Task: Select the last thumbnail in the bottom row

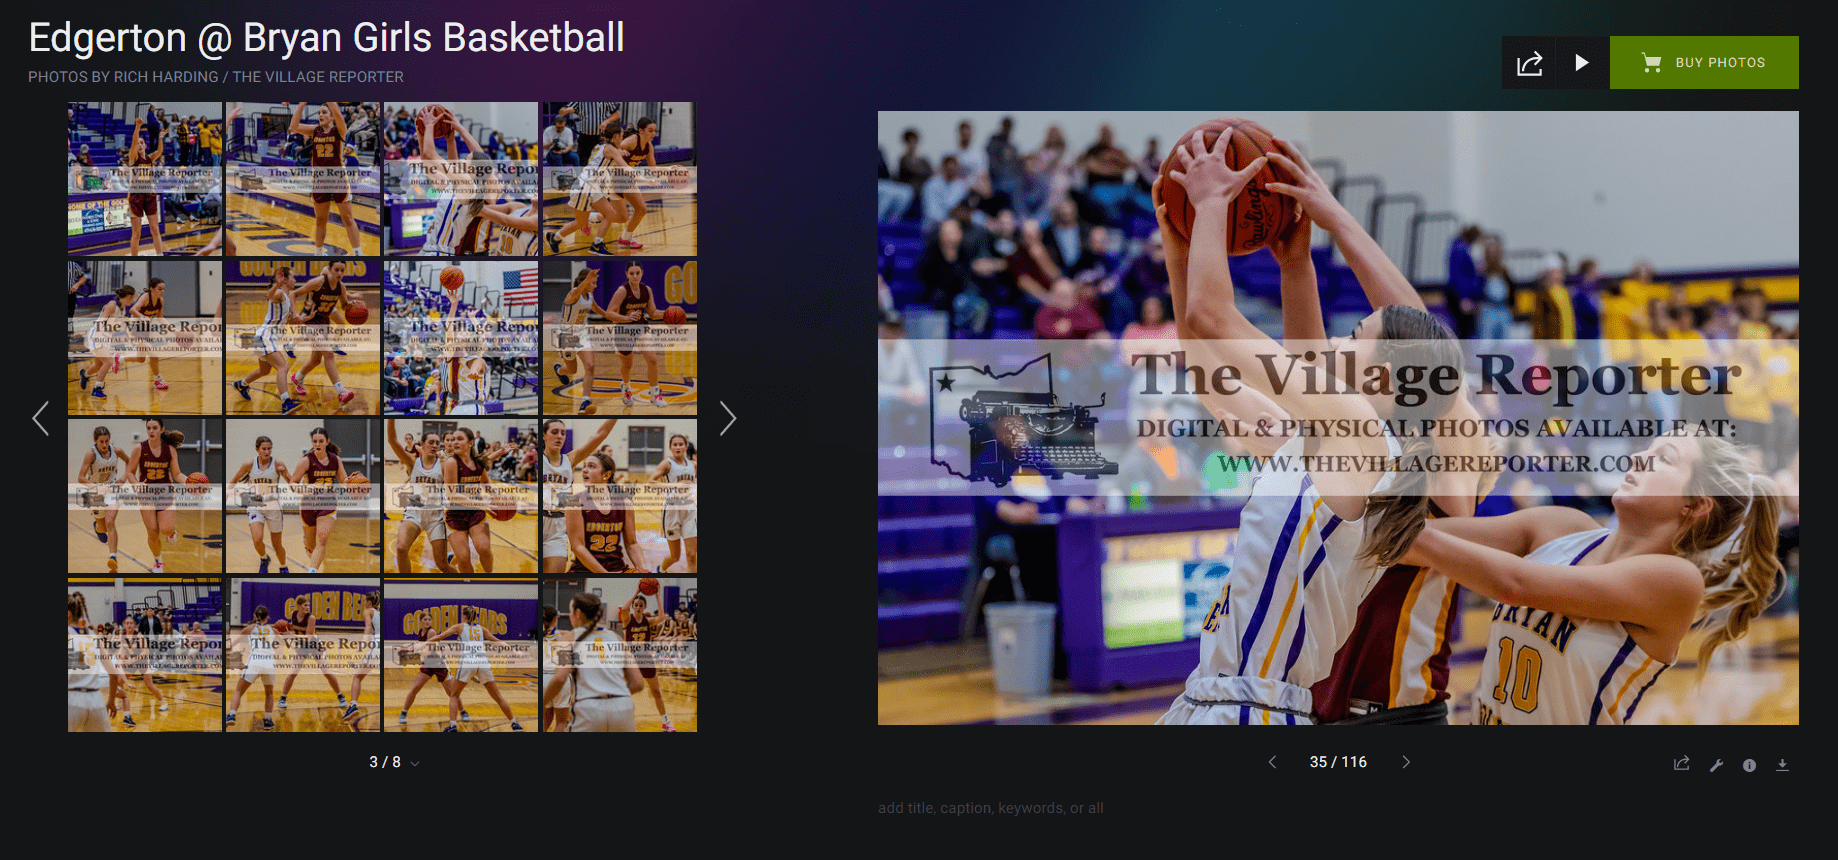Action: (620, 655)
